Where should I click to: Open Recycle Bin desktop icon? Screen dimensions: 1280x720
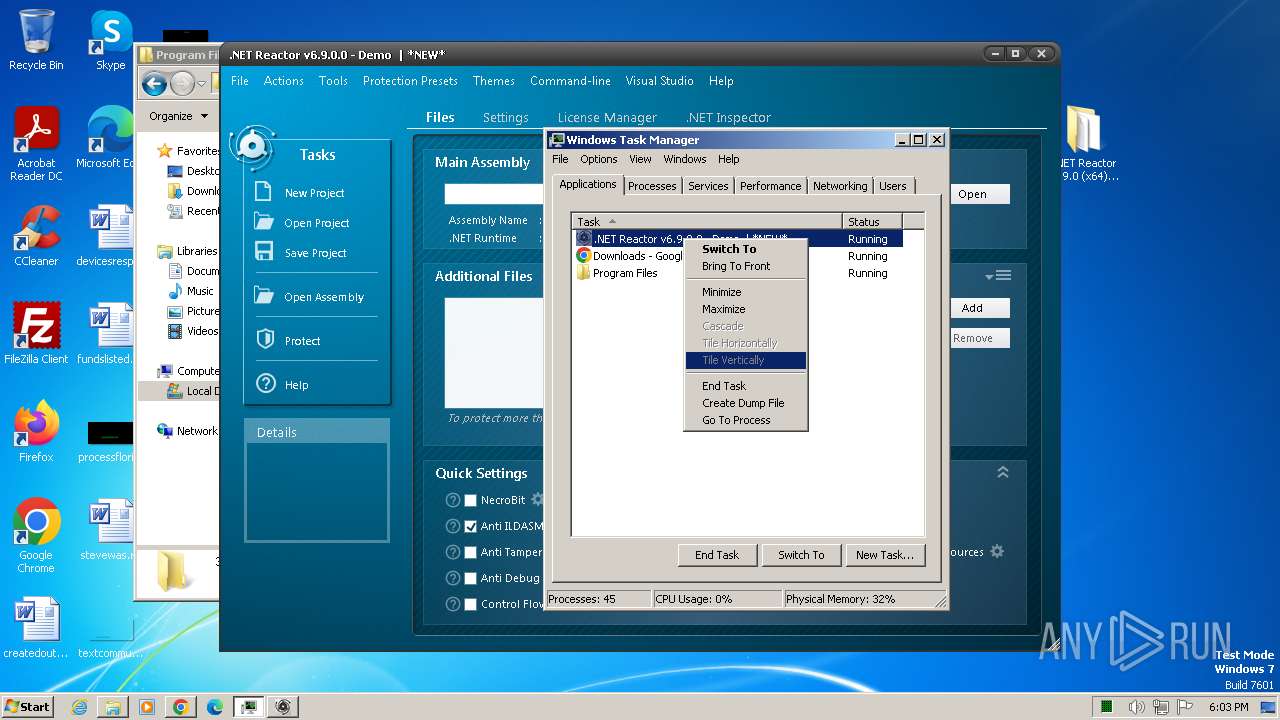click(36, 40)
